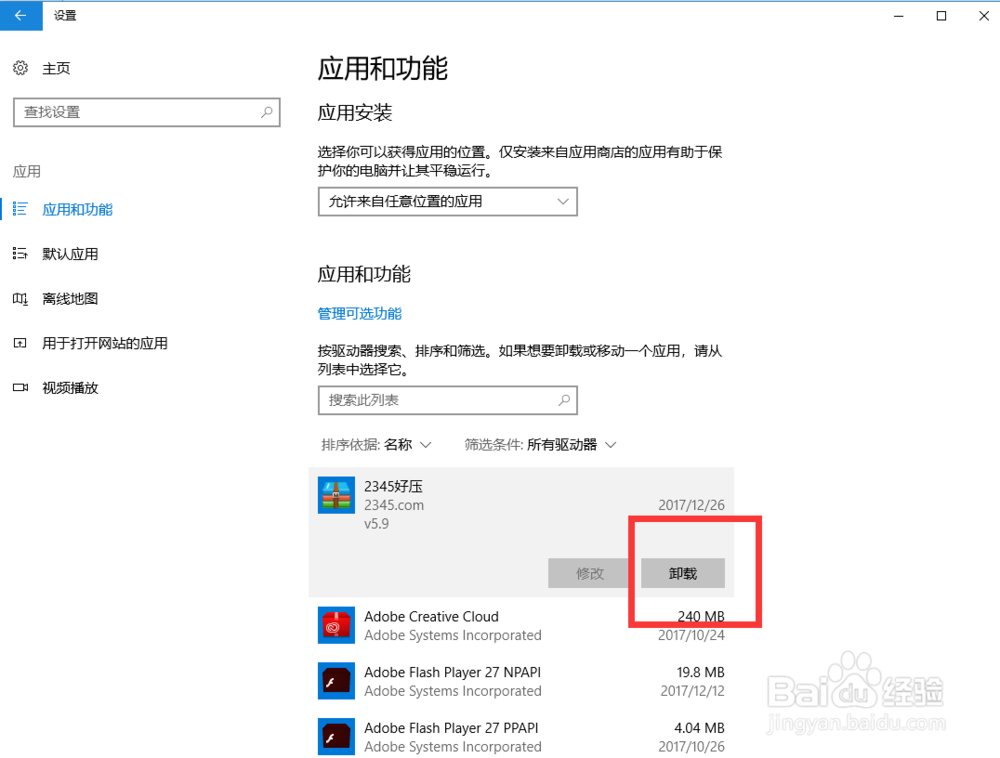The width and height of the screenshot is (1000, 758).
Task: Expand the 允许来自任意位置的应用 dropdown
Action: (x=448, y=201)
